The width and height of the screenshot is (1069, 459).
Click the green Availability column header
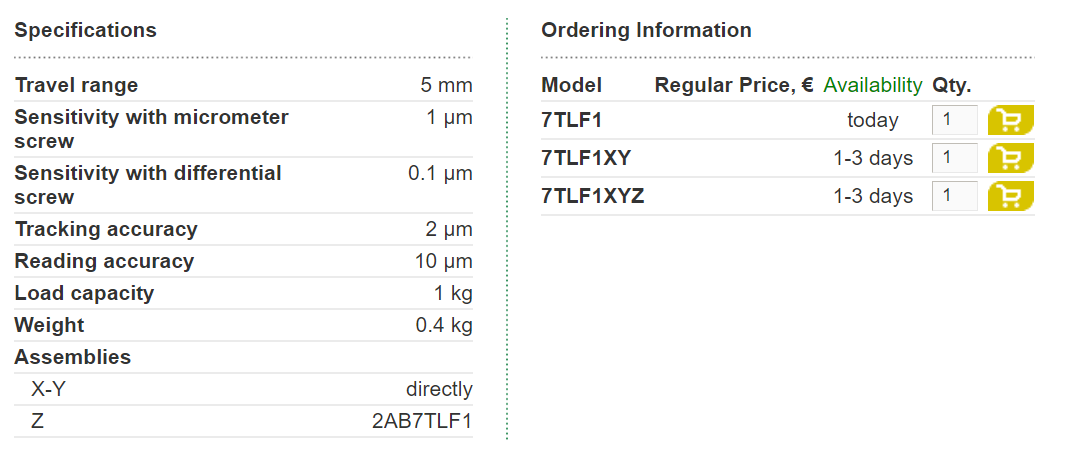(x=873, y=85)
